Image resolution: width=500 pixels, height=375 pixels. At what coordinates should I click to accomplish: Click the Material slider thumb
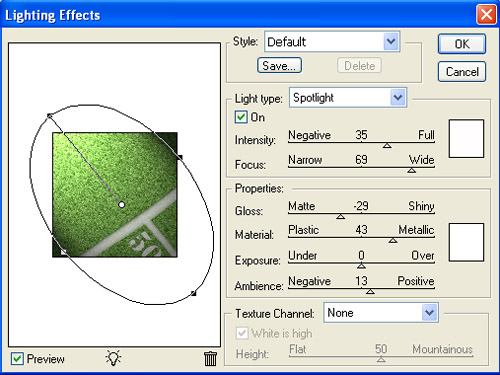point(393,240)
